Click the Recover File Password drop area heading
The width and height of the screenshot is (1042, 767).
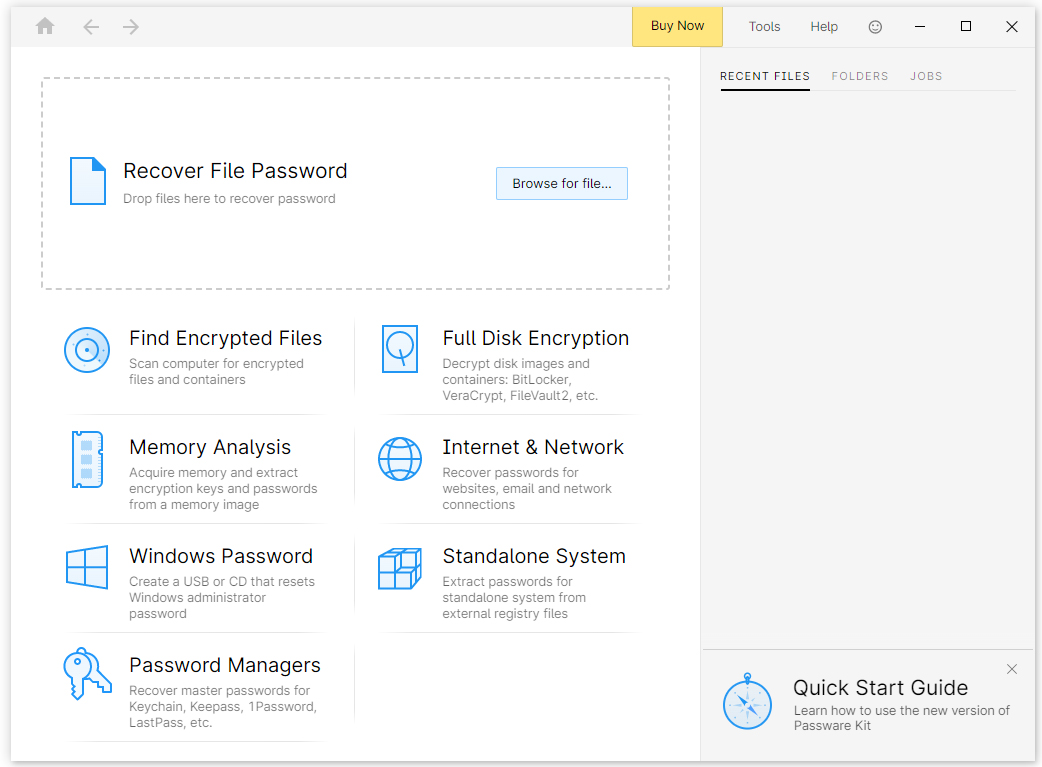tap(235, 171)
